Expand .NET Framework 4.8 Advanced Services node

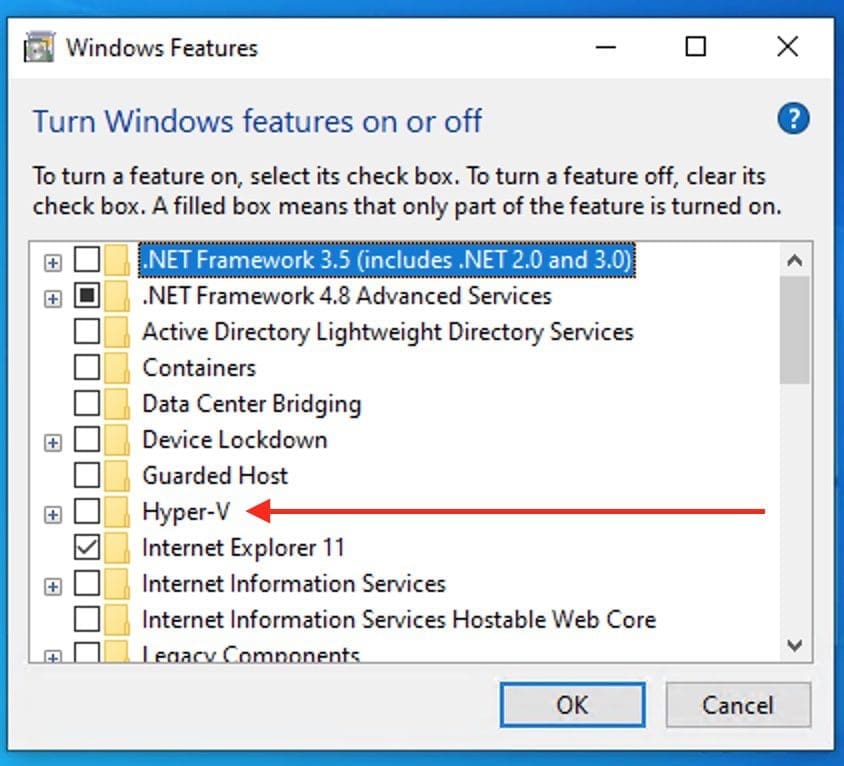tap(53, 298)
